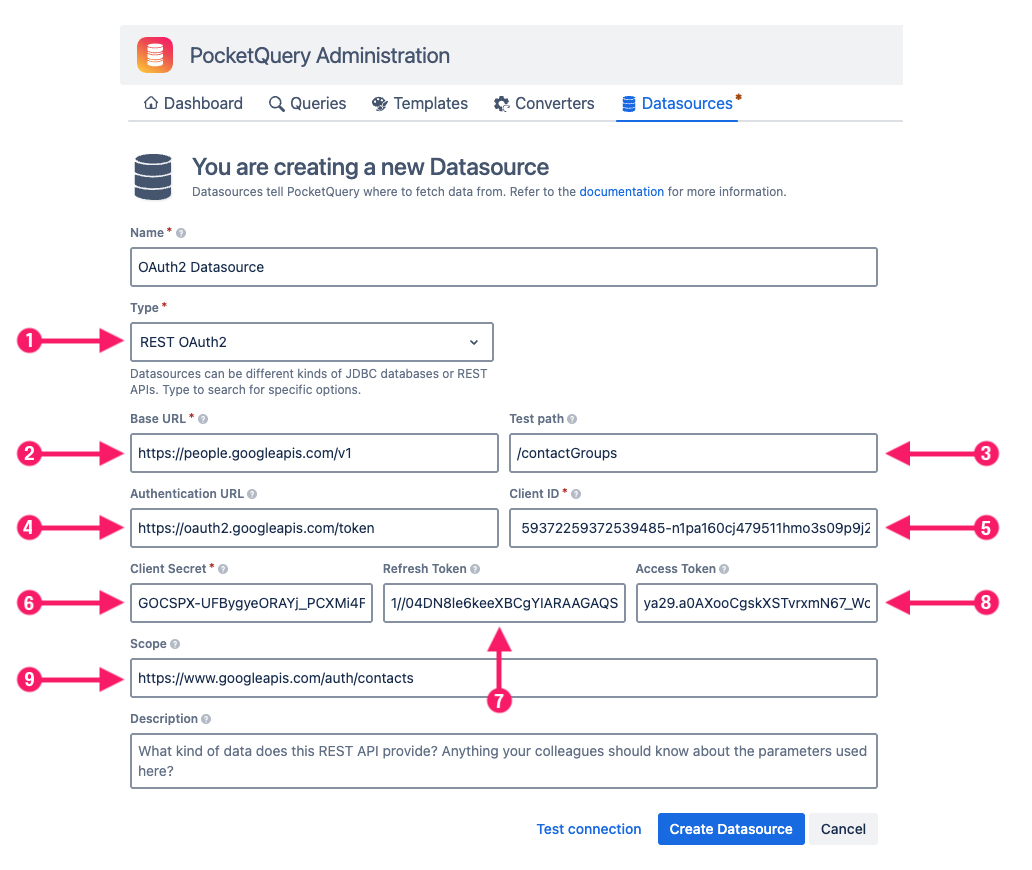The image size is (1032, 870).
Task: Select the Refresh Token input field
Action: 503,602
